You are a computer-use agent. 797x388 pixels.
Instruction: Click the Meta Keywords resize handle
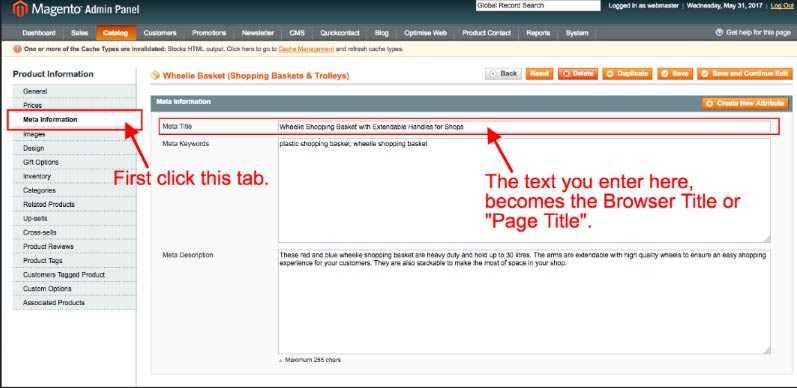click(767, 239)
